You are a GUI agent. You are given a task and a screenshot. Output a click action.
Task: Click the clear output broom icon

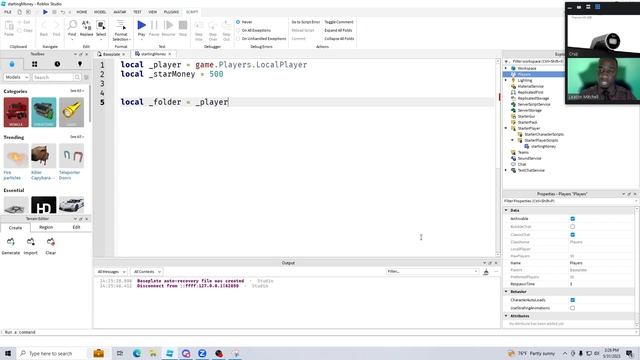(486, 272)
